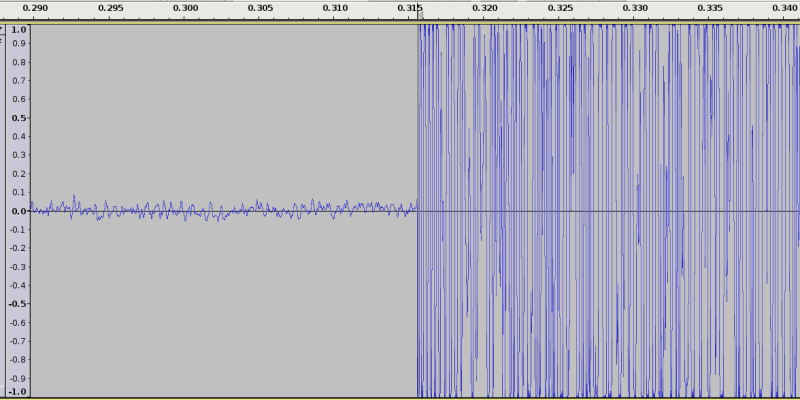
Task: Click the 0.340 mark on the timeline ruler
Action: pyautogui.click(x=785, y=8)
